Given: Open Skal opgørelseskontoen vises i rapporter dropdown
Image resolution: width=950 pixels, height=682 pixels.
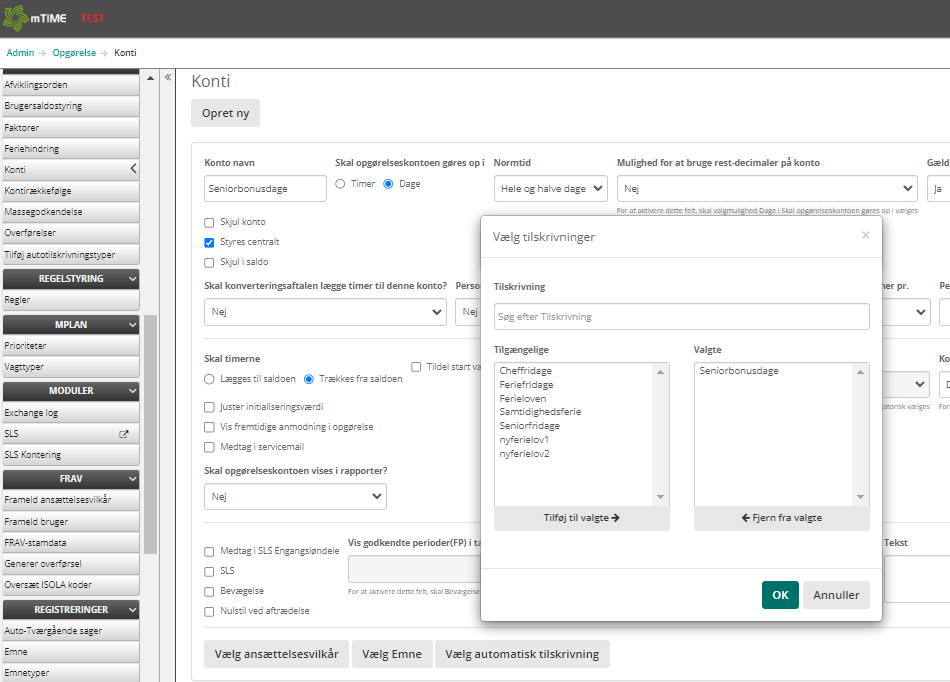Looking at the screenshot, I should pos(295,496).
